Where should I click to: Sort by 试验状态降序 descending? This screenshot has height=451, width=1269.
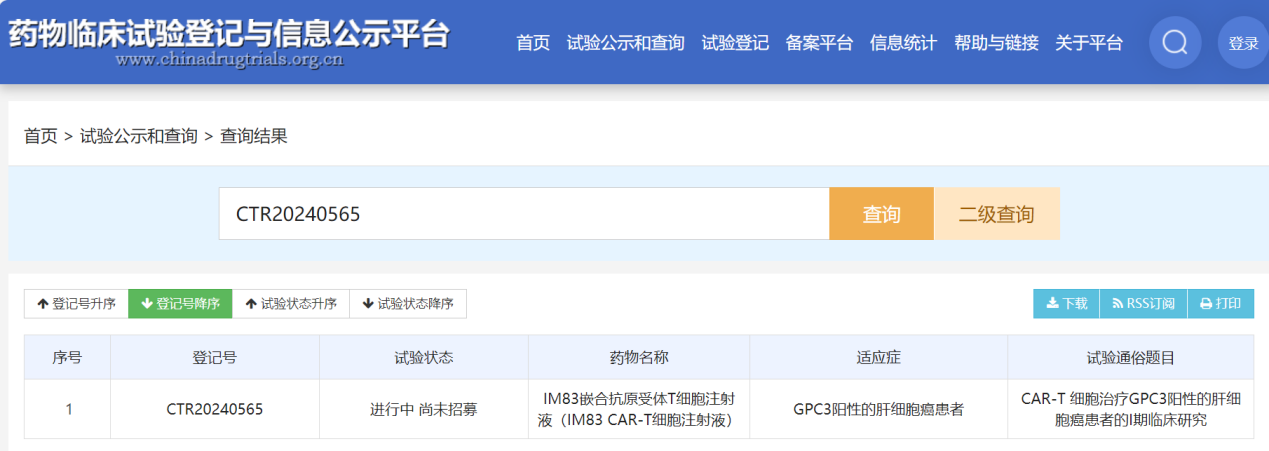(x=407, y=304)
